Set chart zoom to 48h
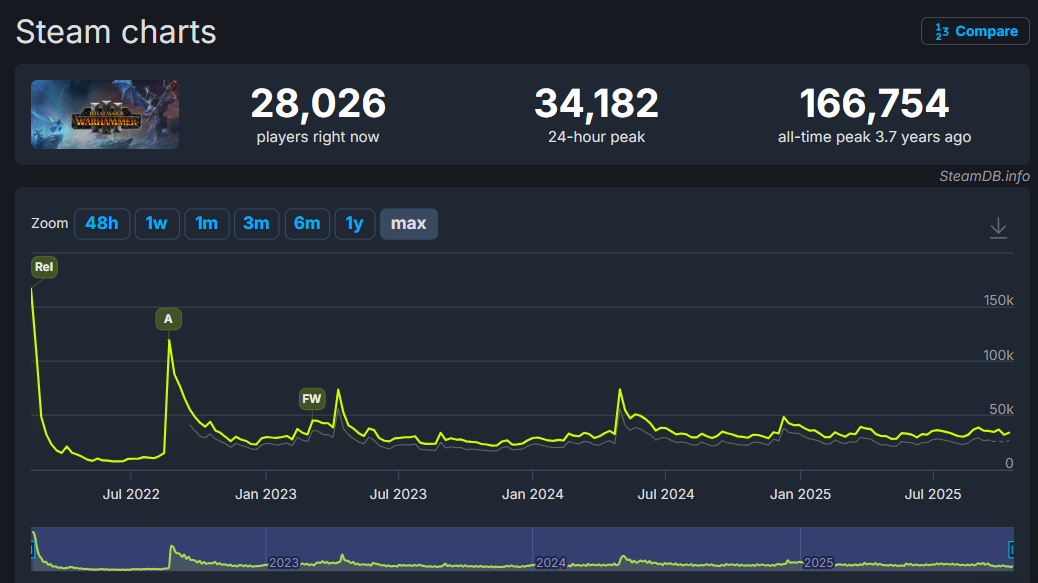 point(102,224)
